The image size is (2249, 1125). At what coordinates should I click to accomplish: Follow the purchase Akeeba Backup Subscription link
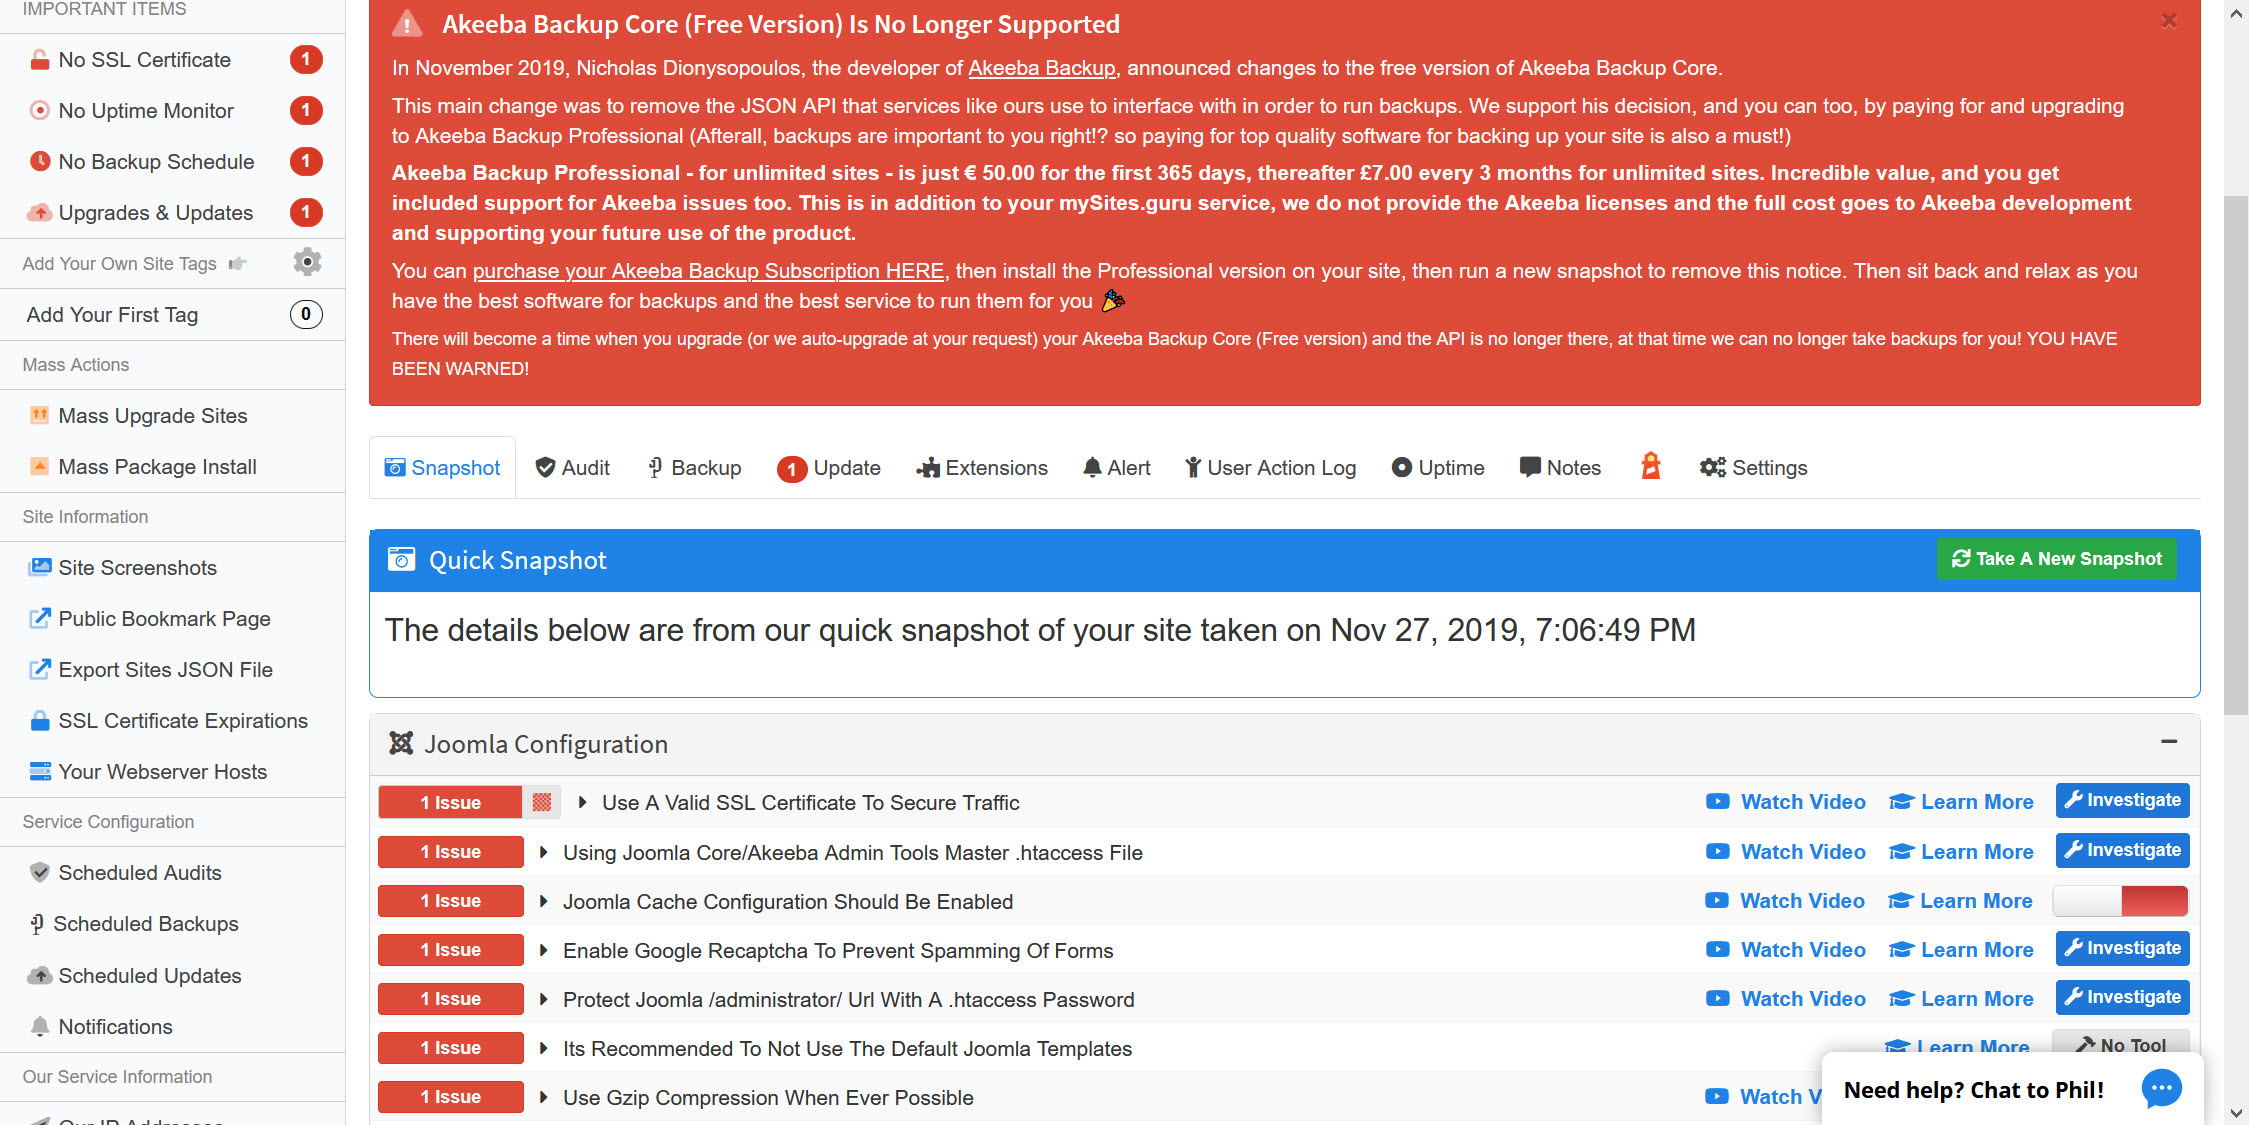click(x=708, y=271)
